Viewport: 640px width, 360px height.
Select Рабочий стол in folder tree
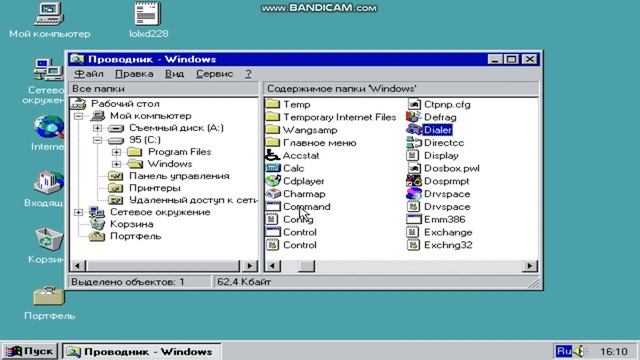pyautogui.click(x=125, y=104)
